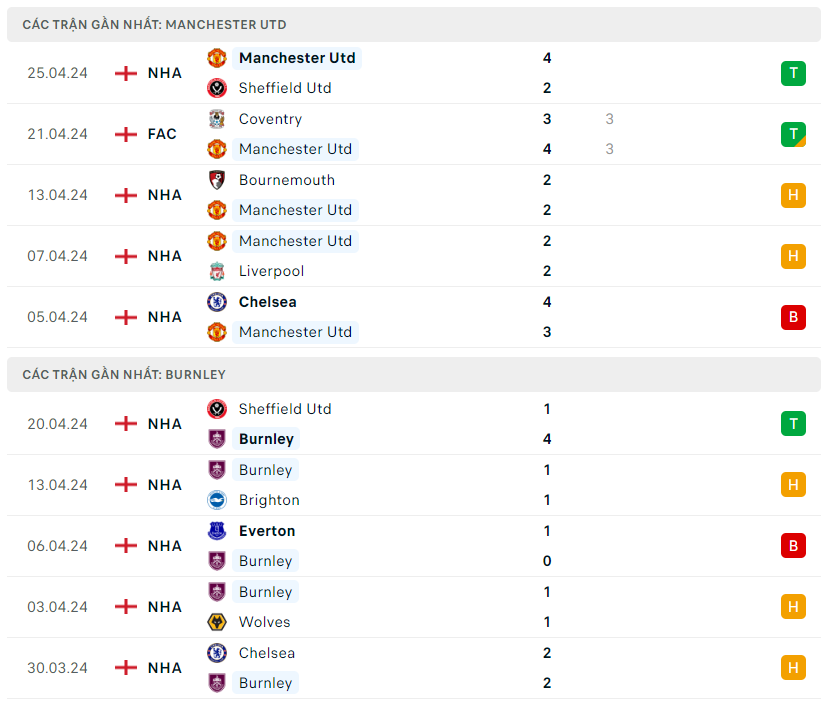Click the green T badge for 25.04.24 match
This screenshot has height=715, width=830.
[793, 73]
